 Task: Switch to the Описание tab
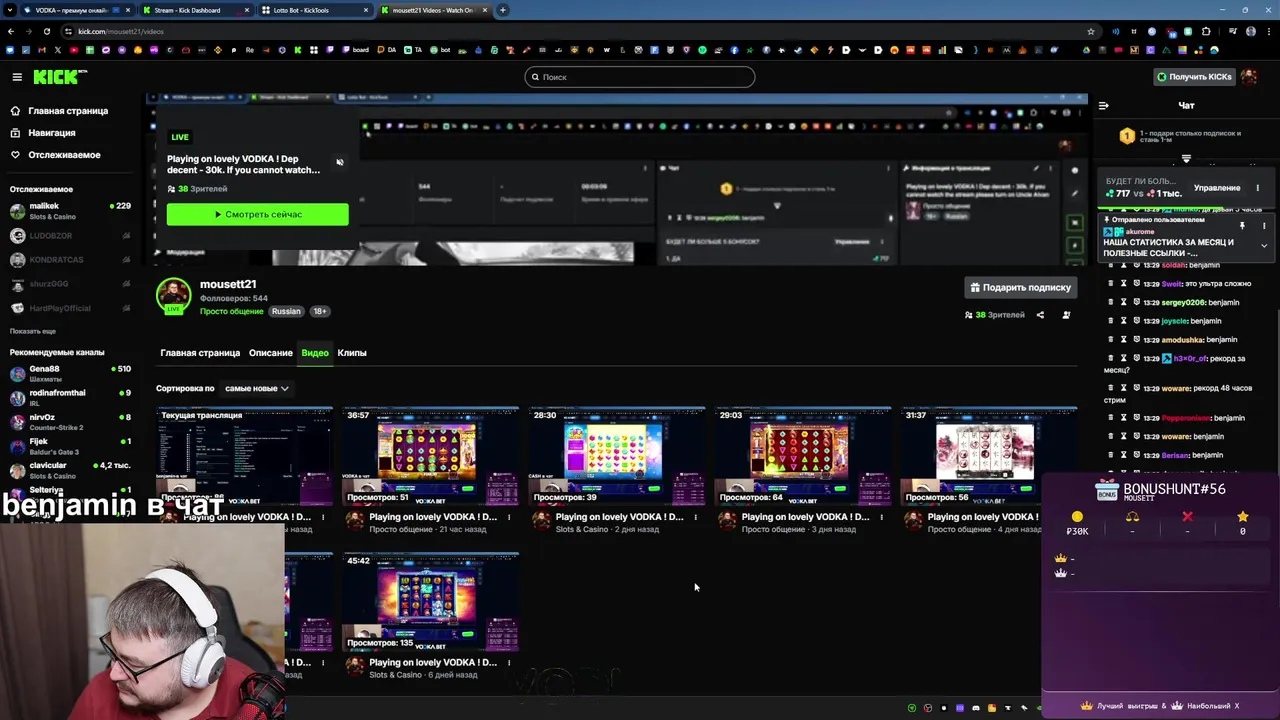pos(271,353)
